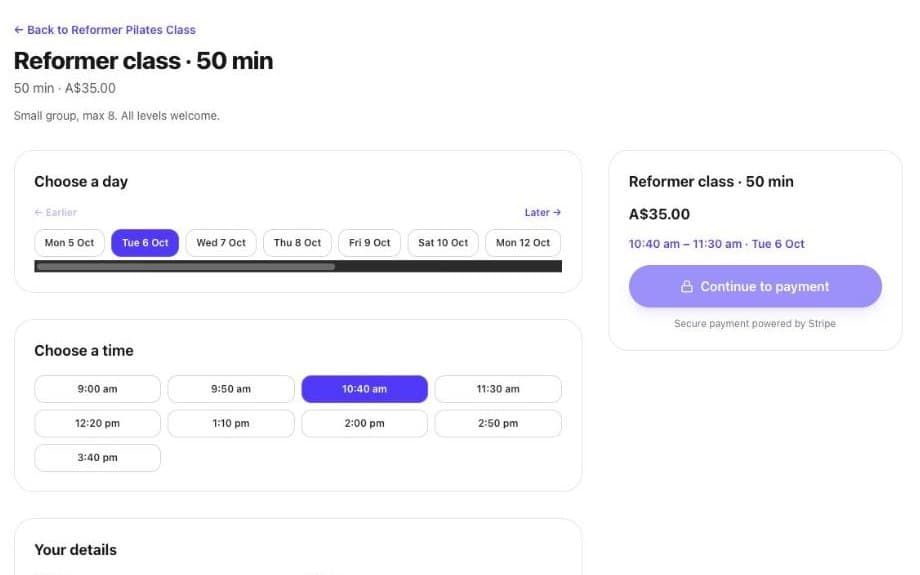920x575 pixels.
Task: Pick Thu 8 Oct
Action: tap(297, 243)
